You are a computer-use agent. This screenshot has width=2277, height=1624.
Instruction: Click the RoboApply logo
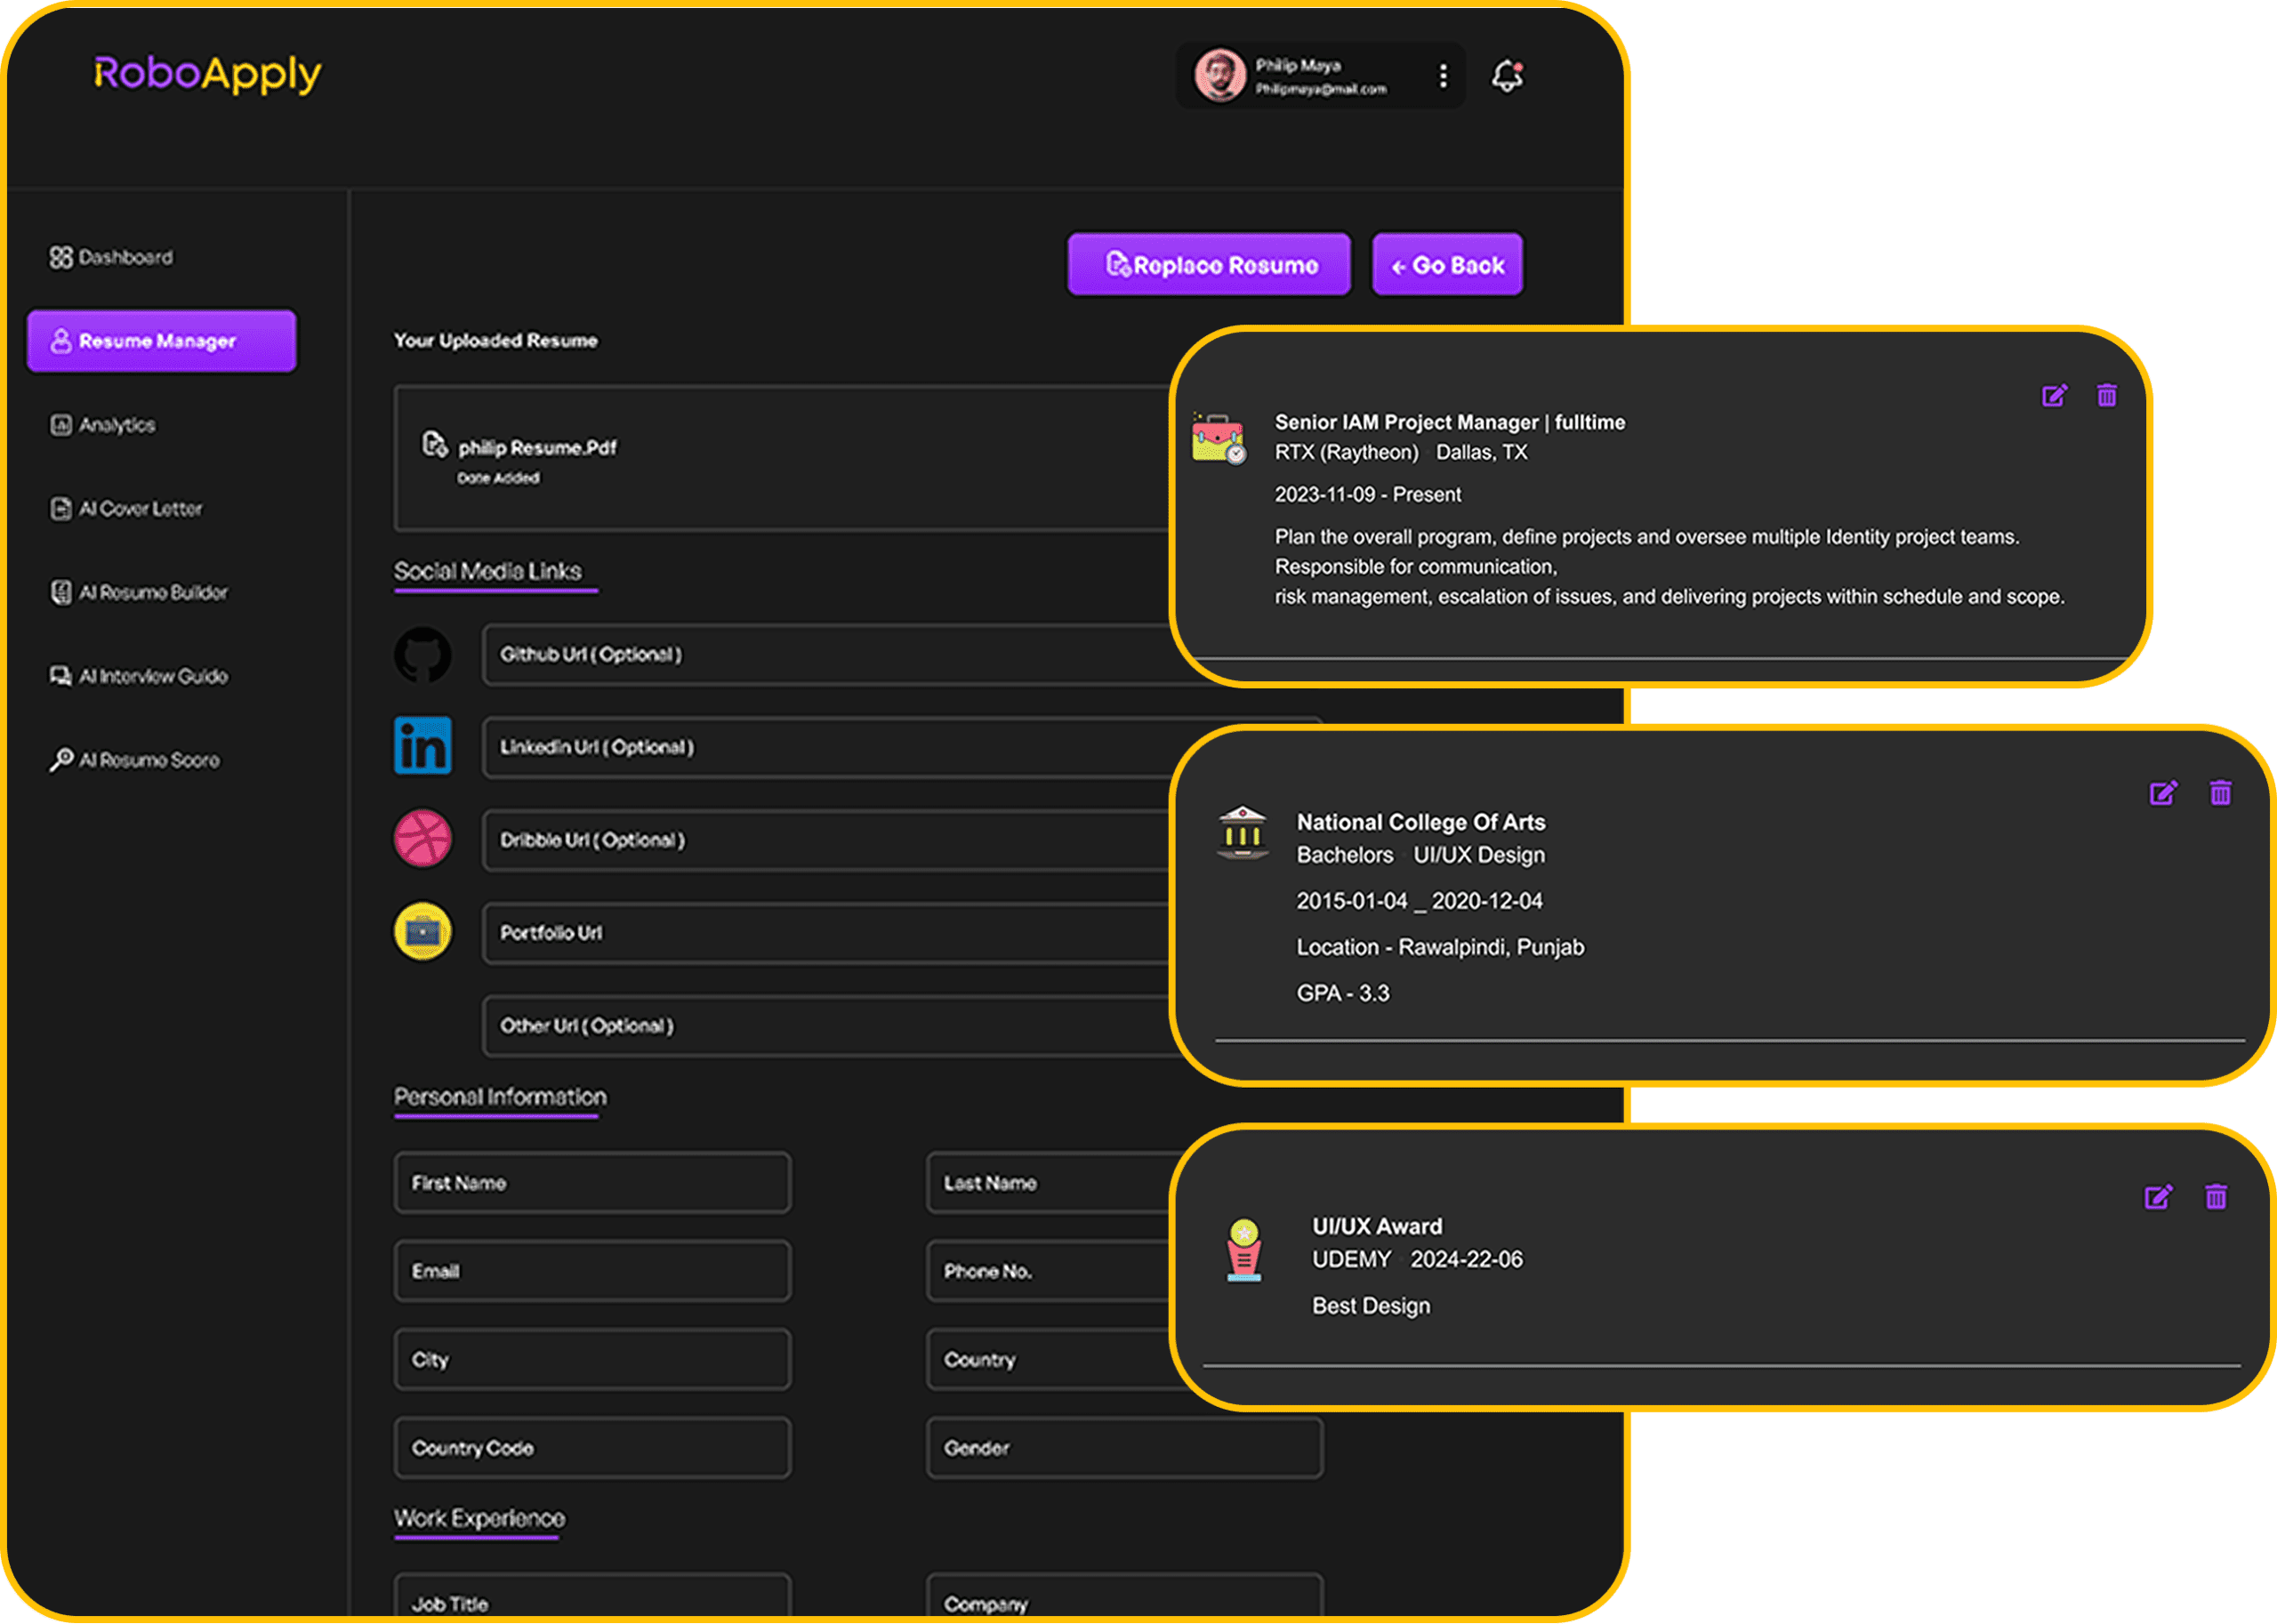[207, 74]
